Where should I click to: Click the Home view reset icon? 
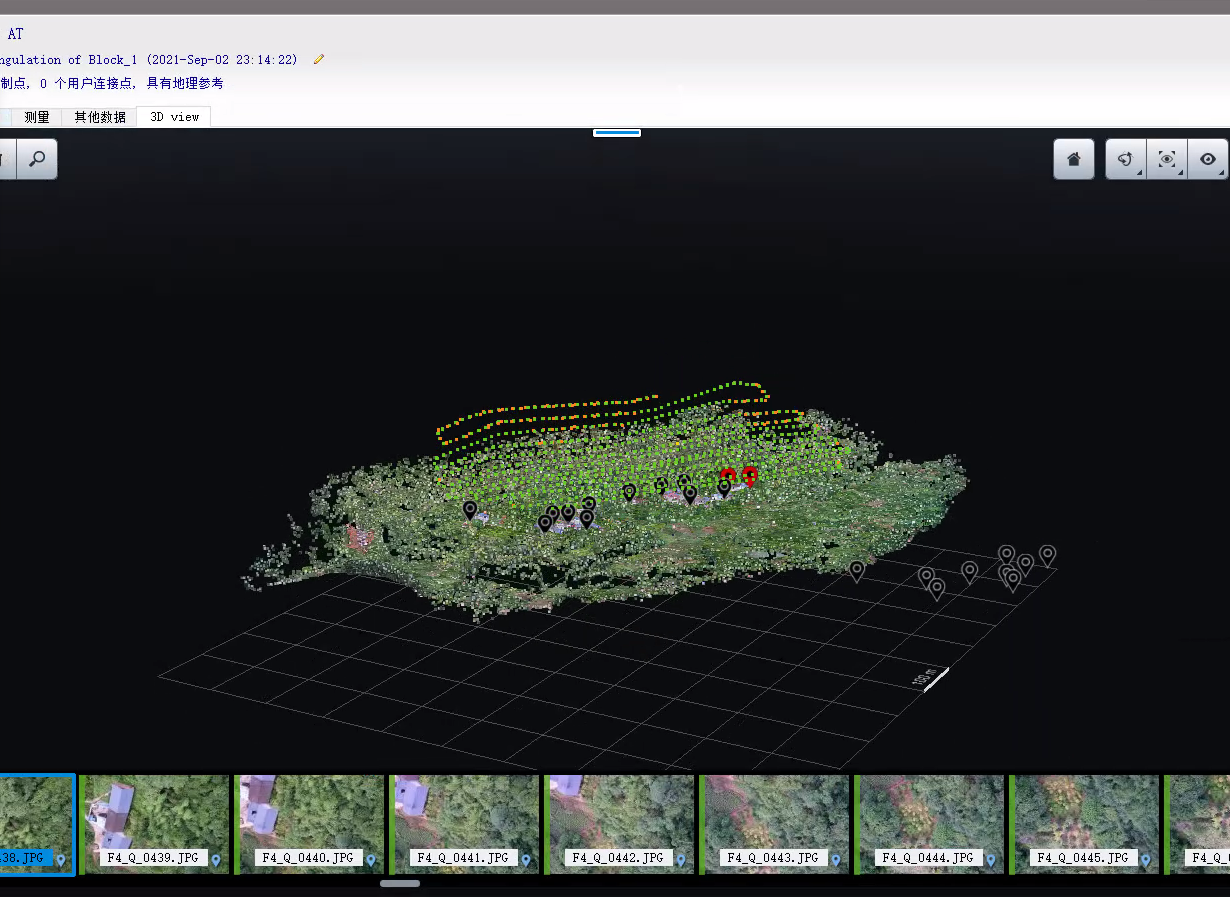[x=1073, y=159]
